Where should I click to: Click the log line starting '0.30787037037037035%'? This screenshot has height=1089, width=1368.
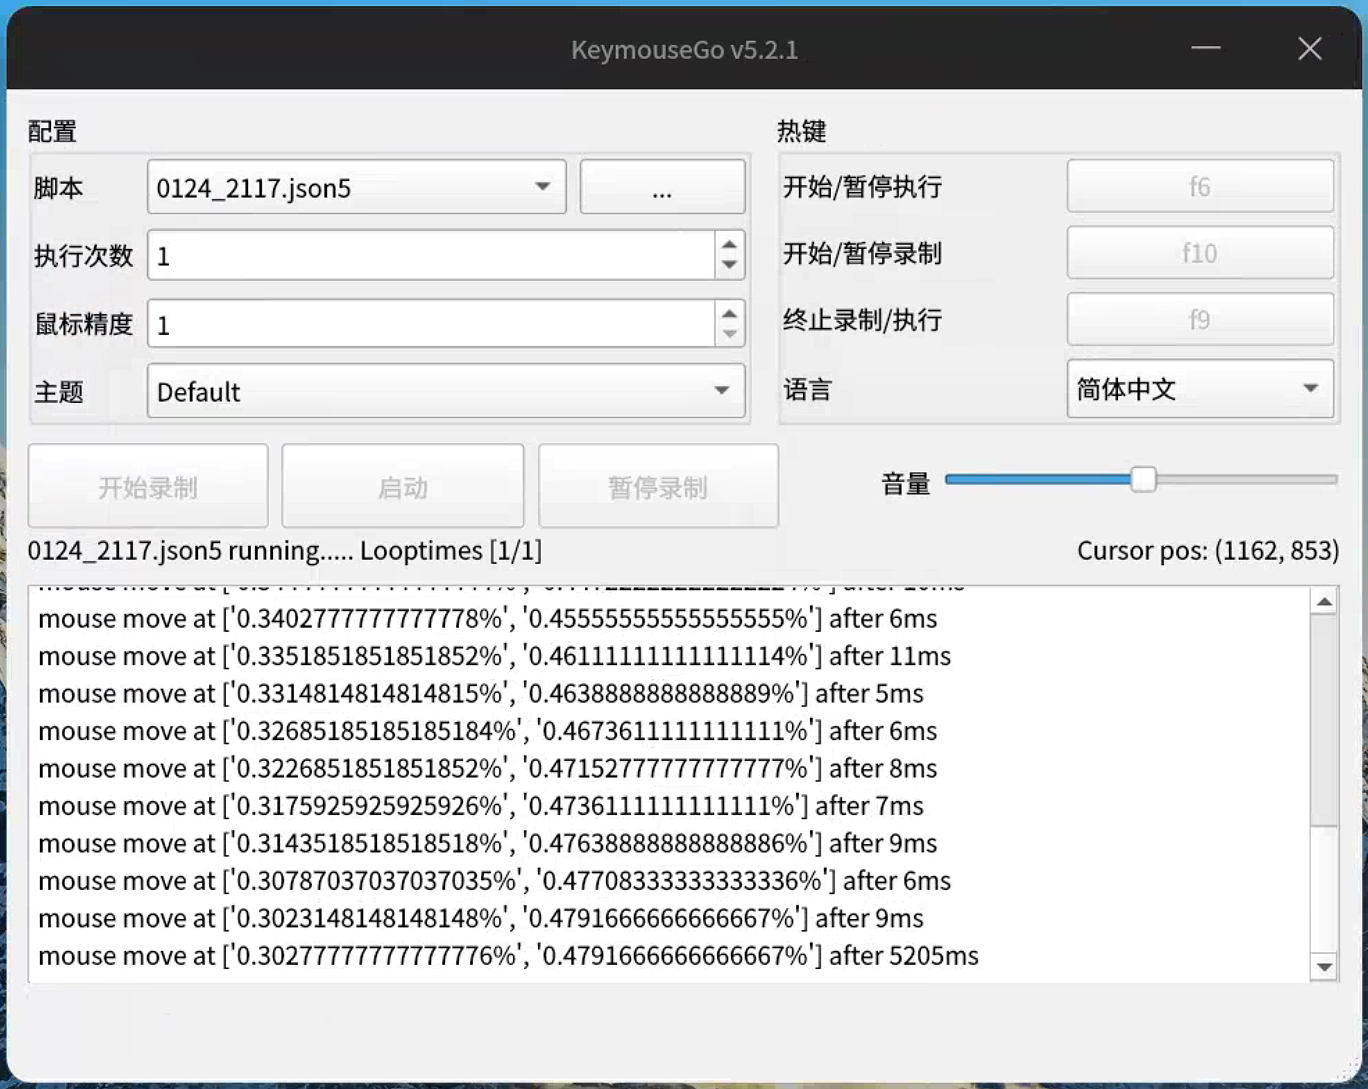494,881
